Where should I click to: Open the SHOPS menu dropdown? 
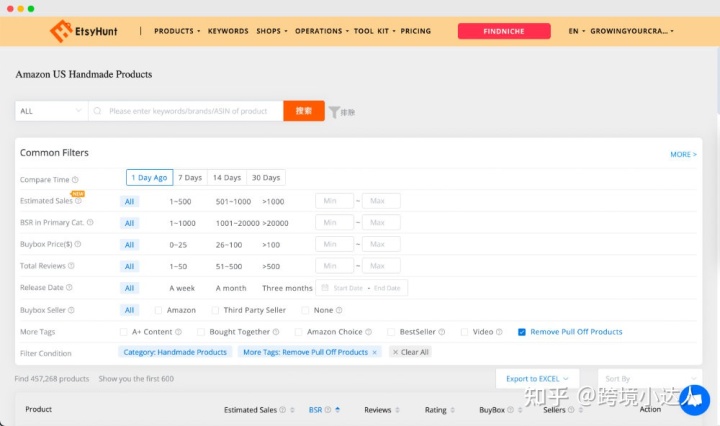coord(272,31)
